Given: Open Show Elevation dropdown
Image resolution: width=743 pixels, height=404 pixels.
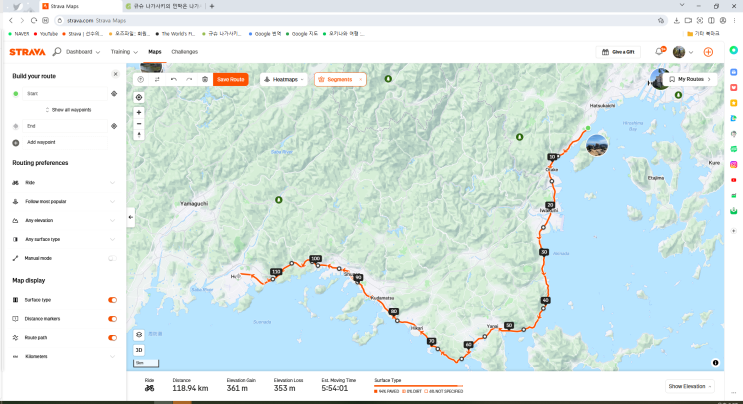Looking at the screenshot, I should tap(689, 386).
